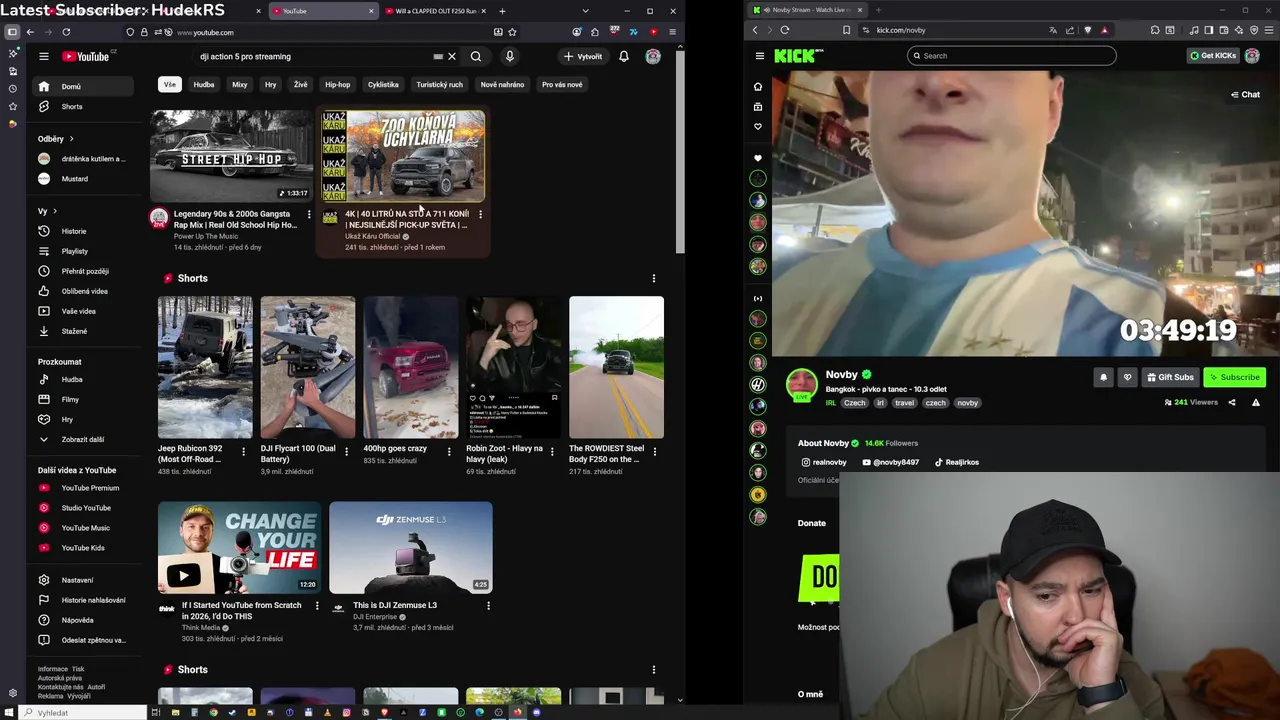The image size is (1280, 720).
Task: Select the Mixy filter chip
Action: tap(240, 84)
